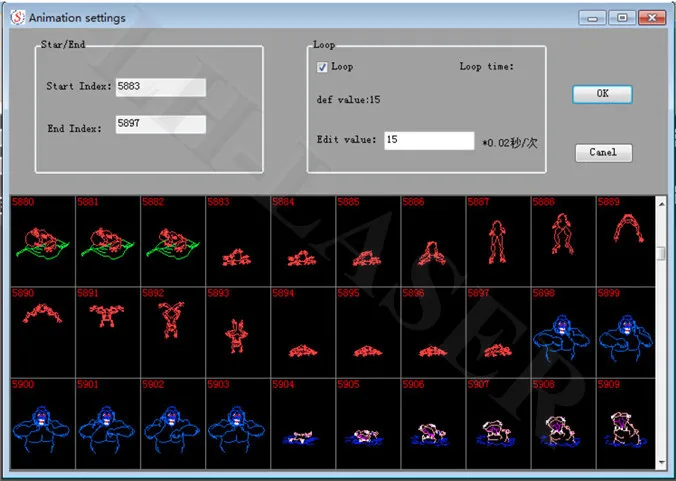Select frame thumbnail 5881
The height and width of the screenshot is (481, 676).
pos(108,241)
